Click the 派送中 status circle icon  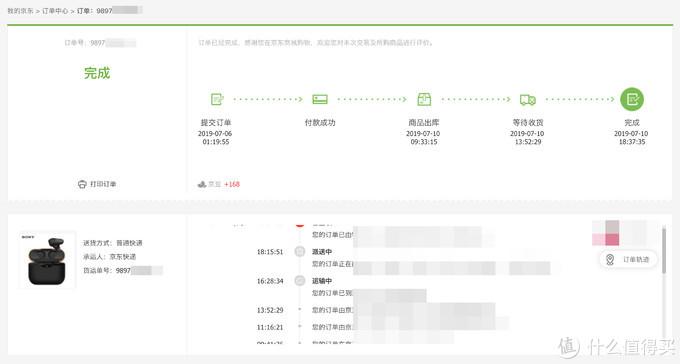[x=300, y=252]
